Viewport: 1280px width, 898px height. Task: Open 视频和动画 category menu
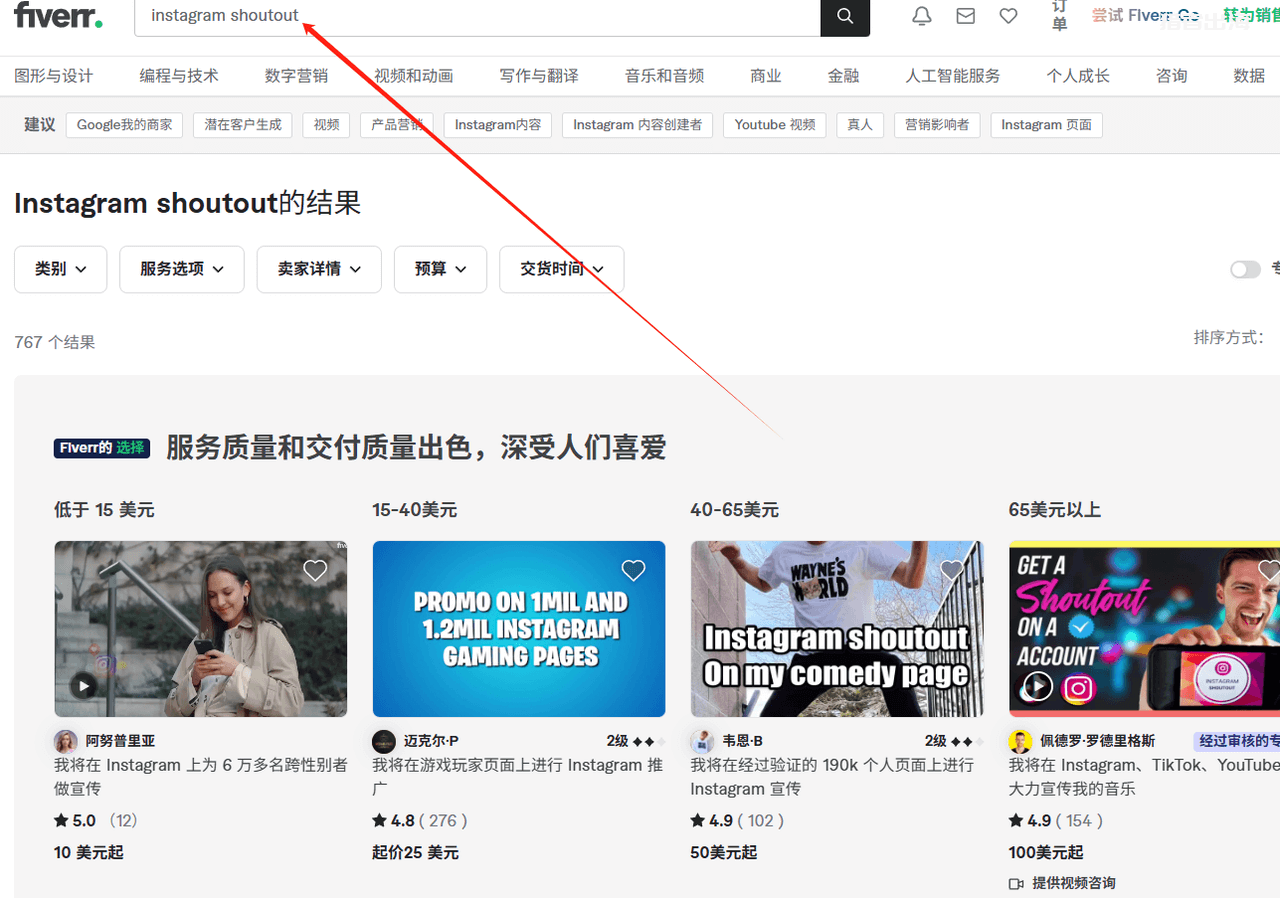coord(414,76)
